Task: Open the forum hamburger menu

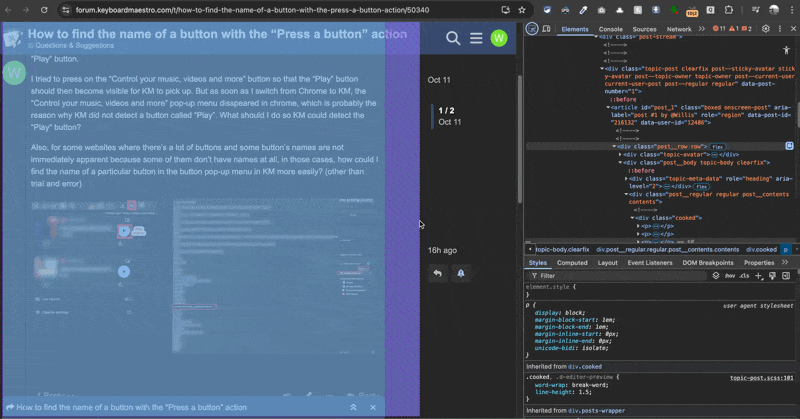Action: click(x=476, y=38)
